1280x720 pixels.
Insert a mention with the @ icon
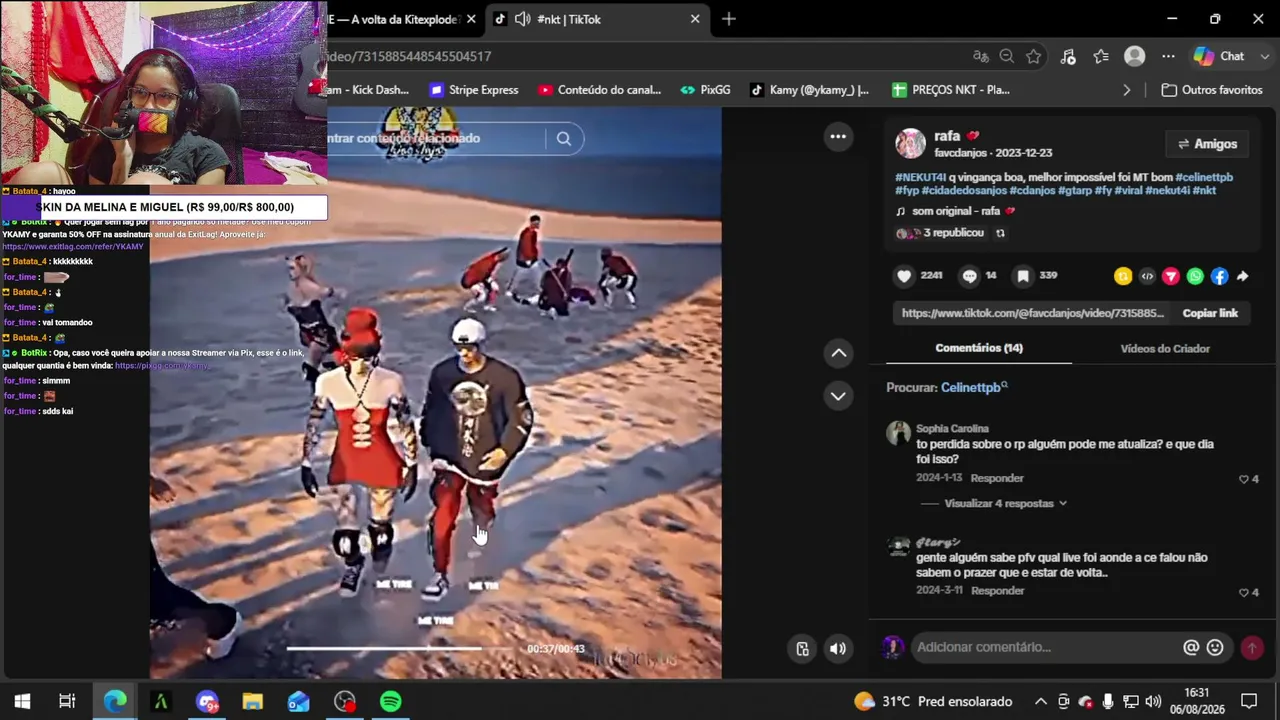point(1191,648)
